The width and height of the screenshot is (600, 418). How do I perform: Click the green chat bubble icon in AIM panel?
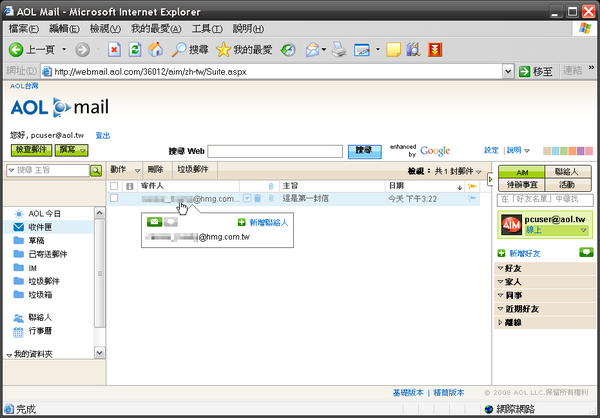pyautogui.click(x=586, y=252)
